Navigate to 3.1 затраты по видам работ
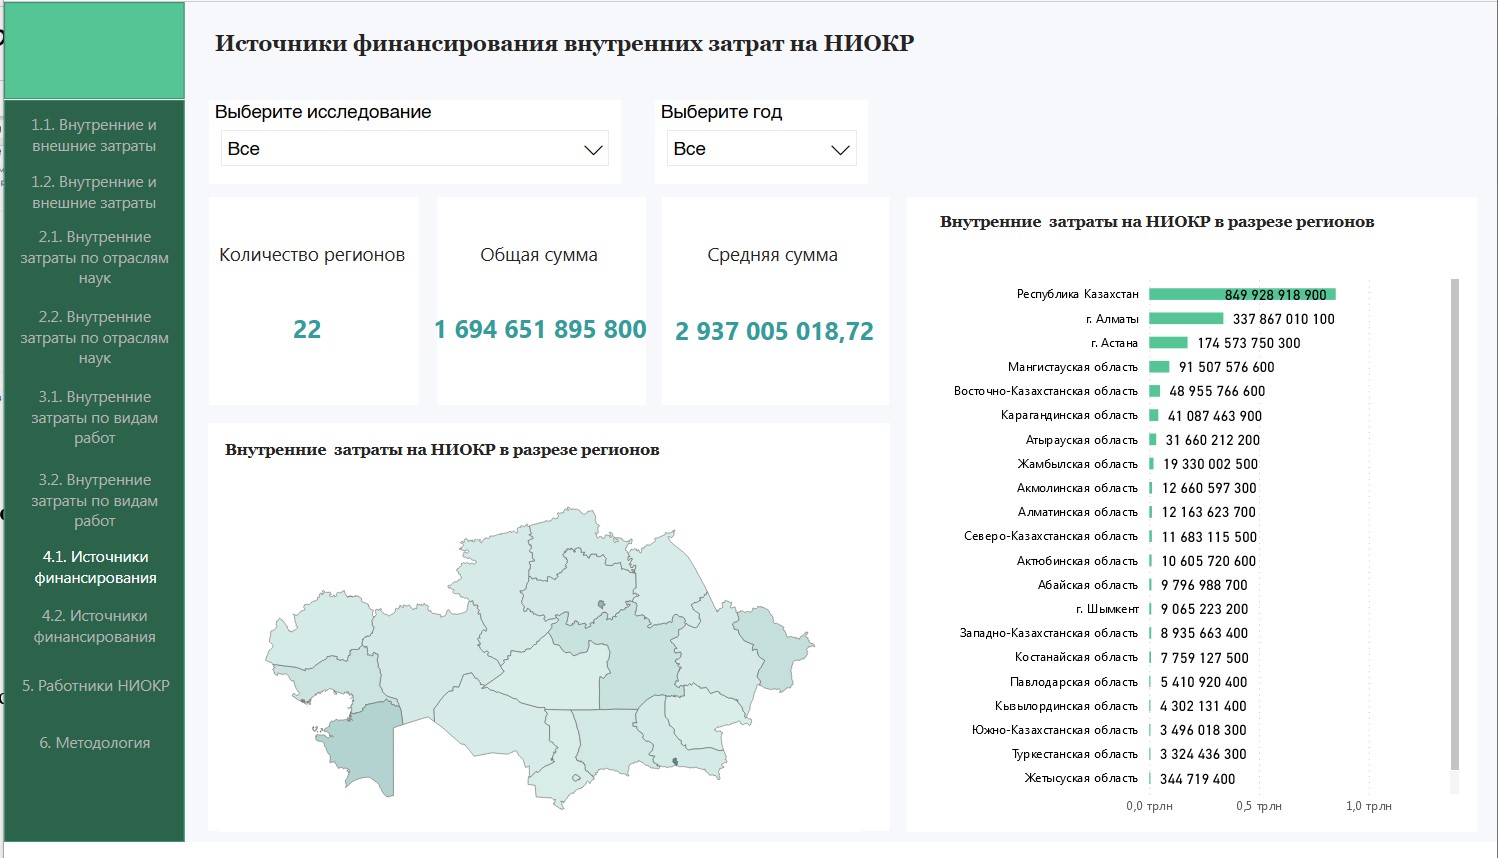Image resolution: width=1498 pixels, height=858 pixels. coord(94,417)
